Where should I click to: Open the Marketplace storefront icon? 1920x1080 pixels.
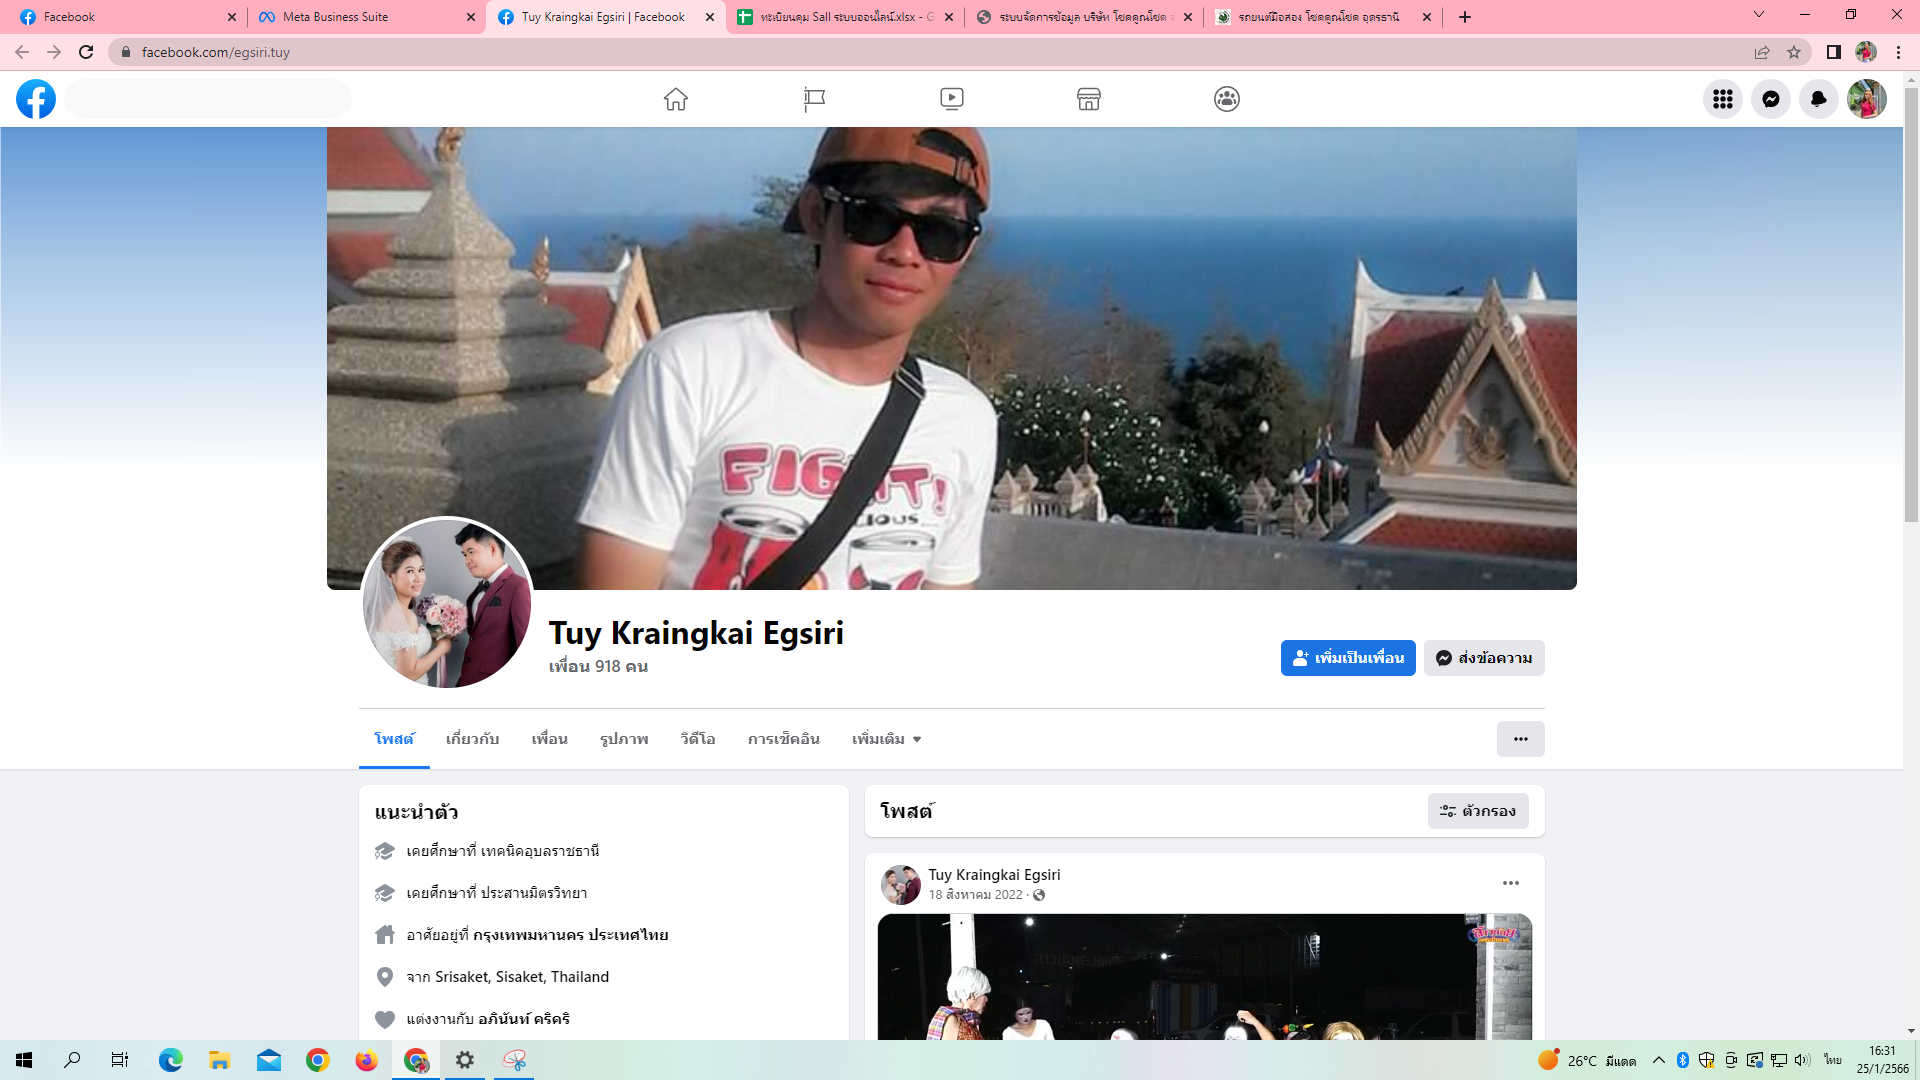click(x=1089, y=99)
